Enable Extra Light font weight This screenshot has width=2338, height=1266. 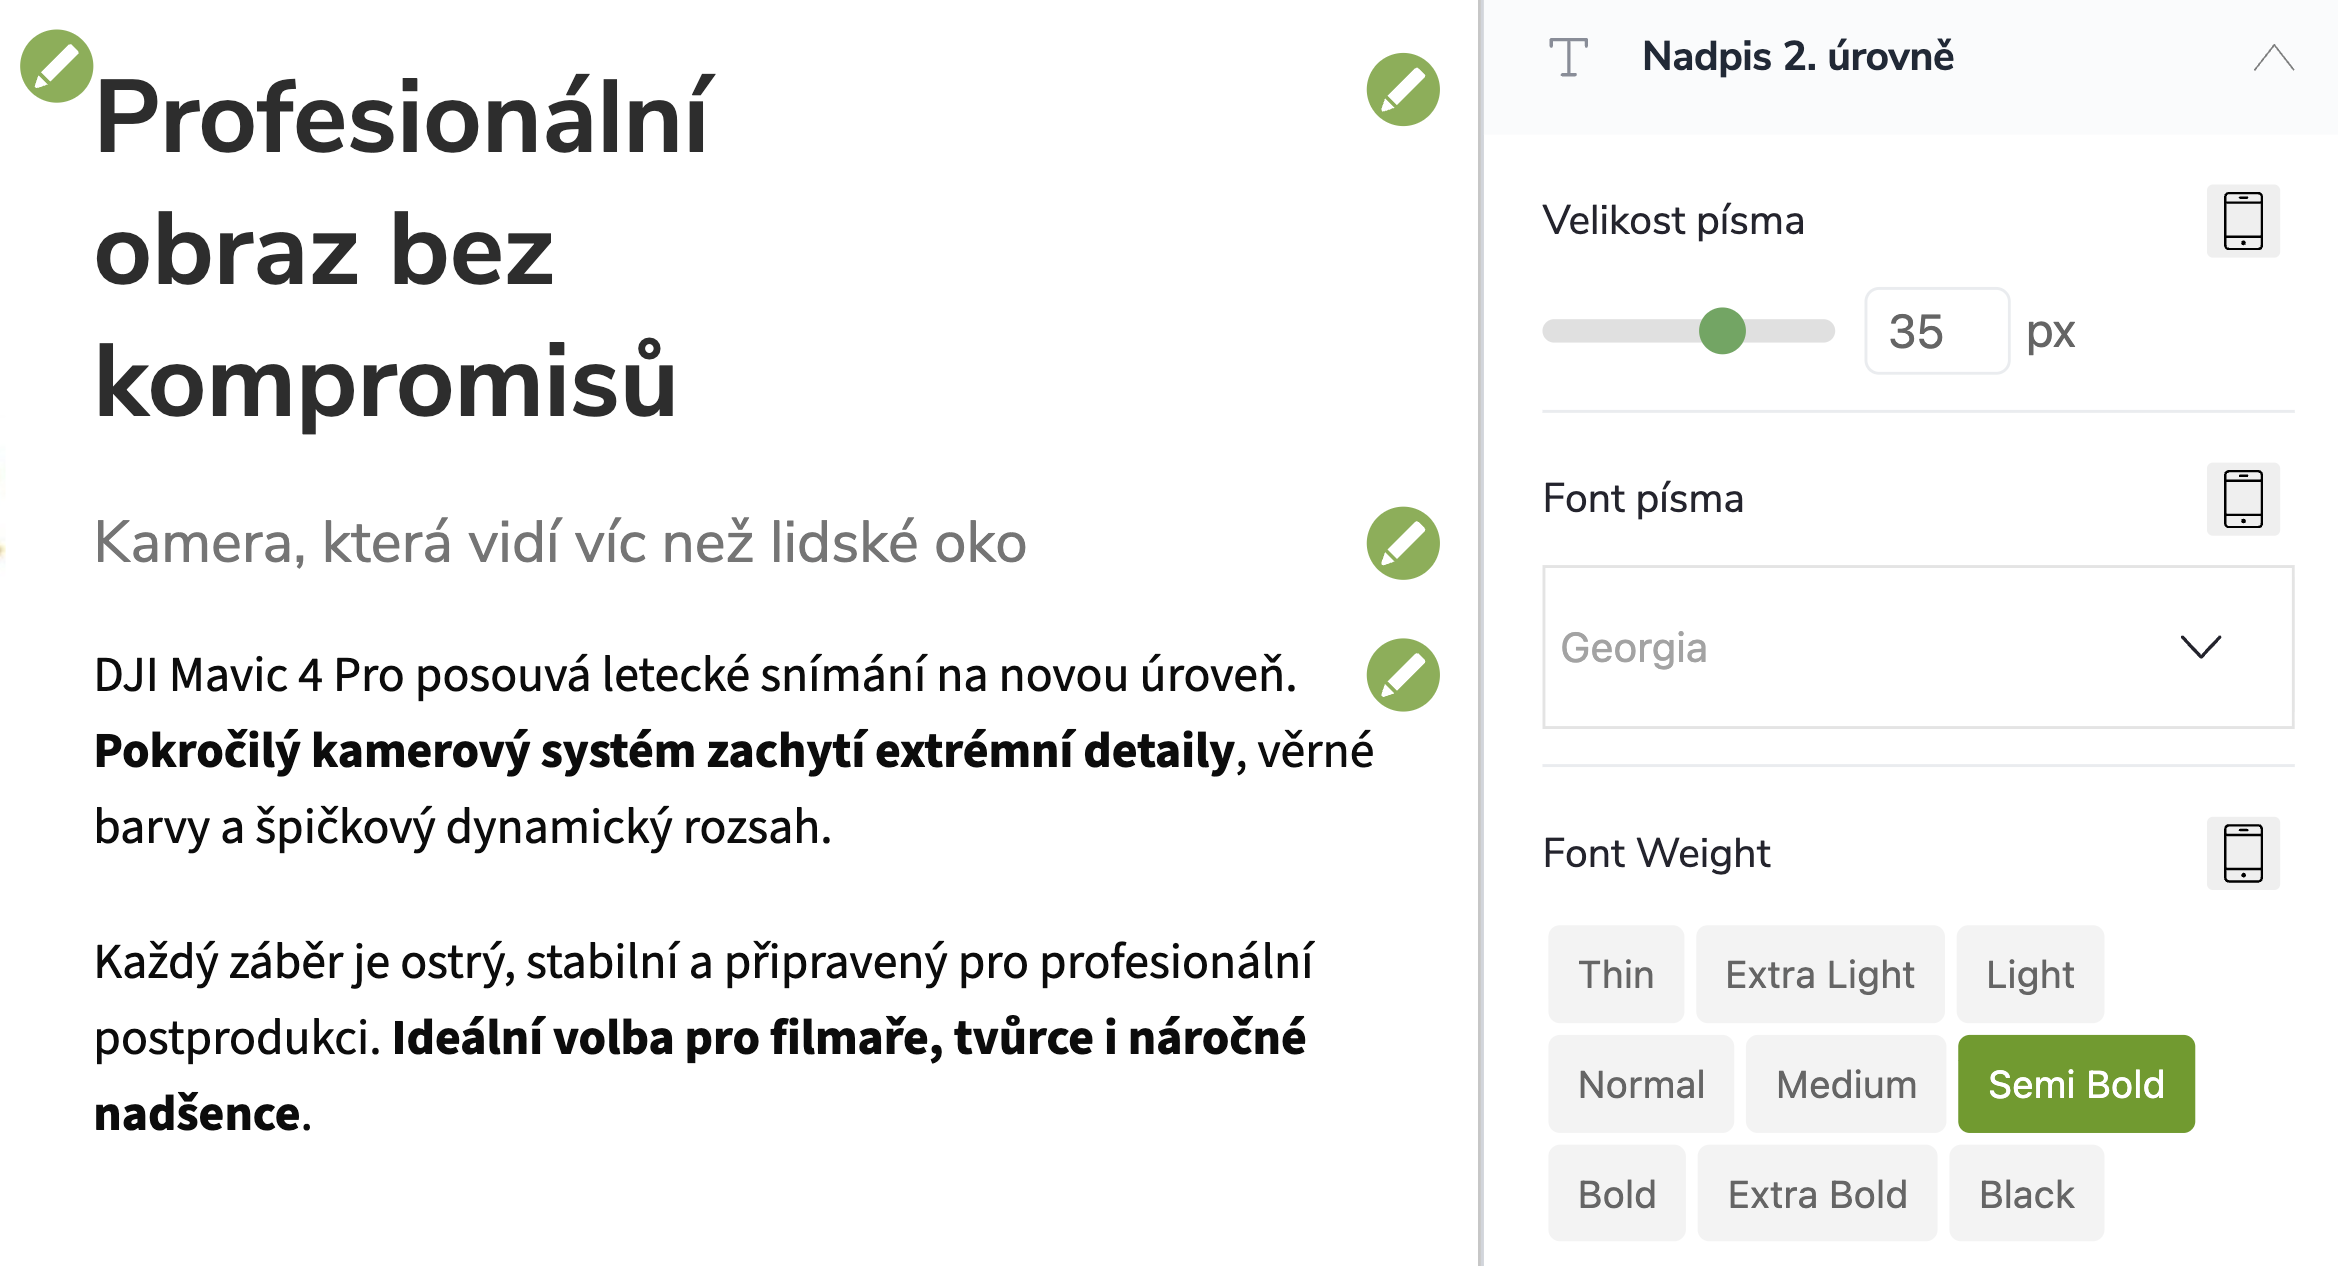click(1819, 973)
